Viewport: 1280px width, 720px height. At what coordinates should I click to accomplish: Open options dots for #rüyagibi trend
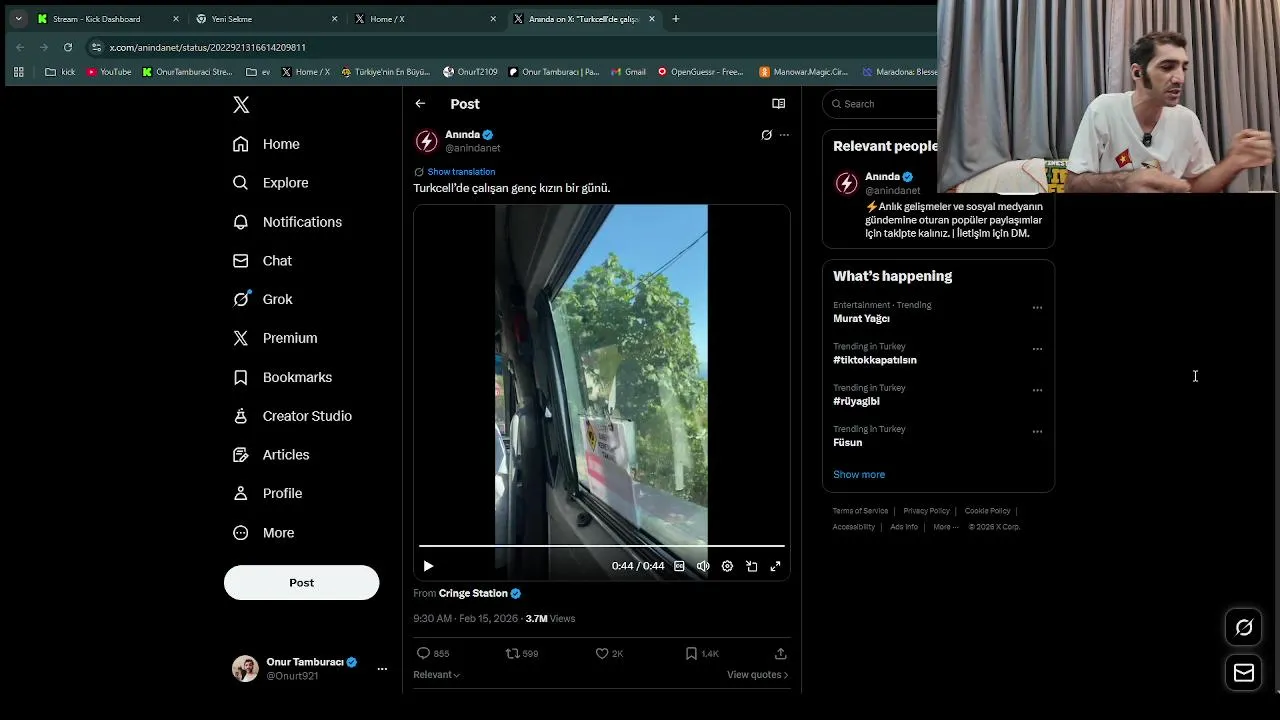click(x=1037, y=390)
